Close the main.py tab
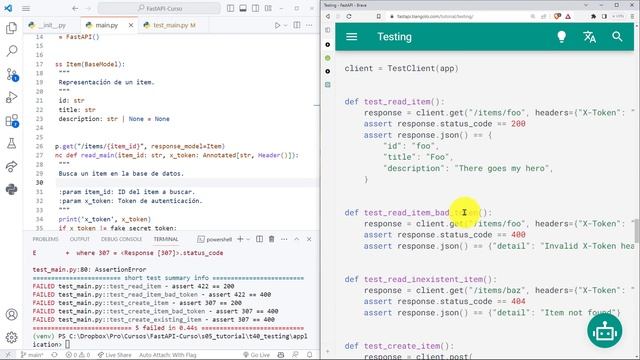Screen dimensions: 640x360 131,25
